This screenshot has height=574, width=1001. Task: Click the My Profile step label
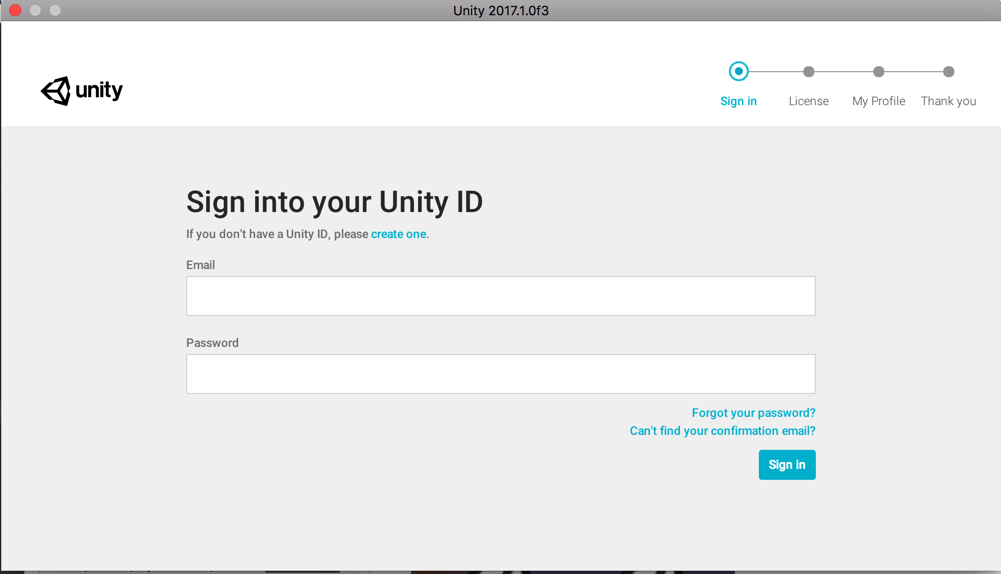878,101
